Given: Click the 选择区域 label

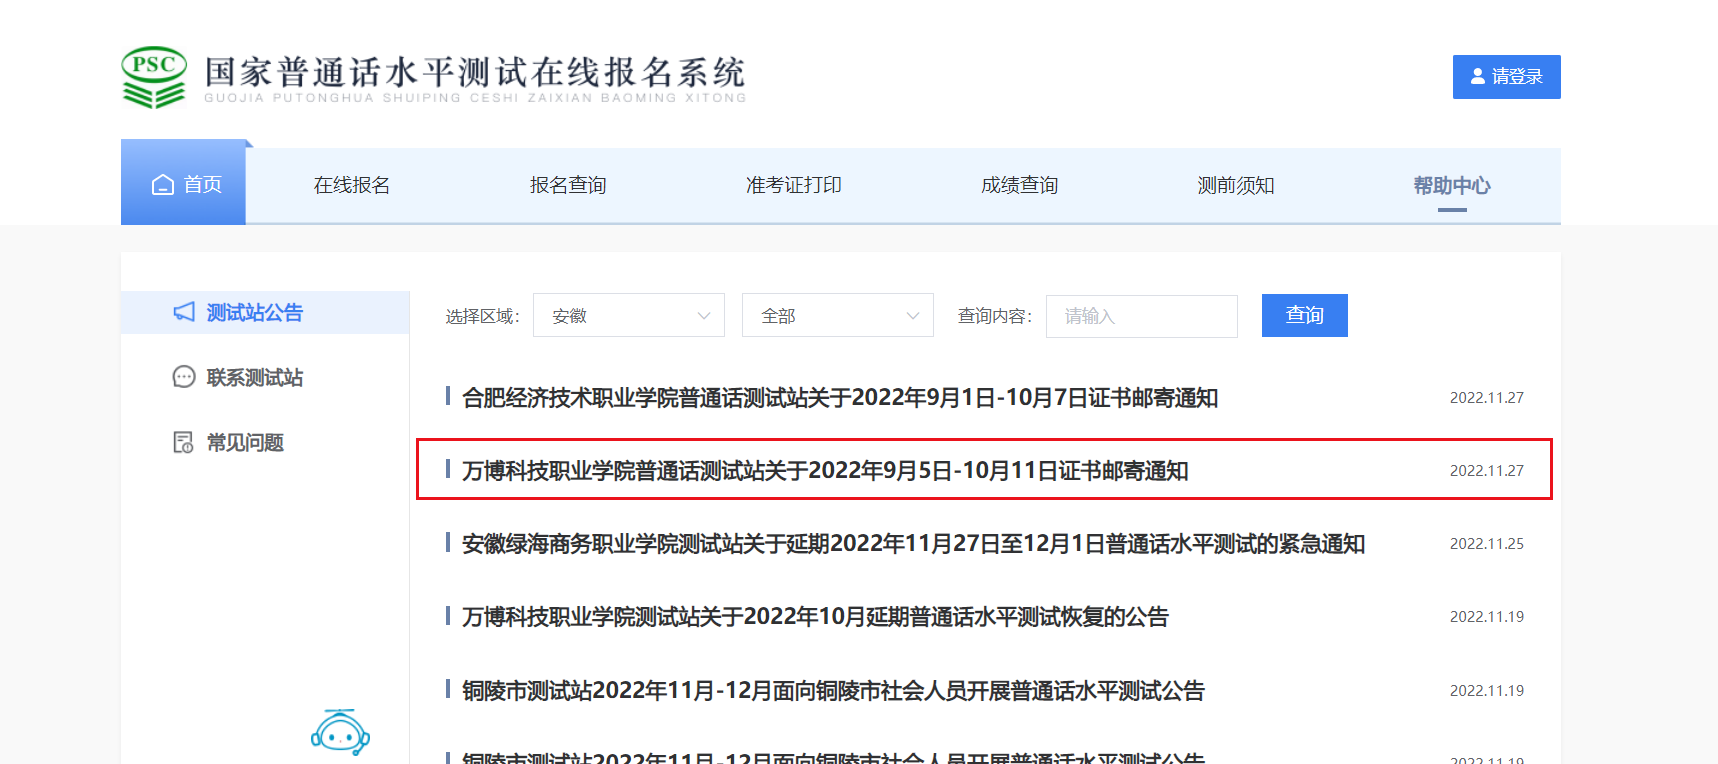Looking at the screenshot, I should coord(483,316).
